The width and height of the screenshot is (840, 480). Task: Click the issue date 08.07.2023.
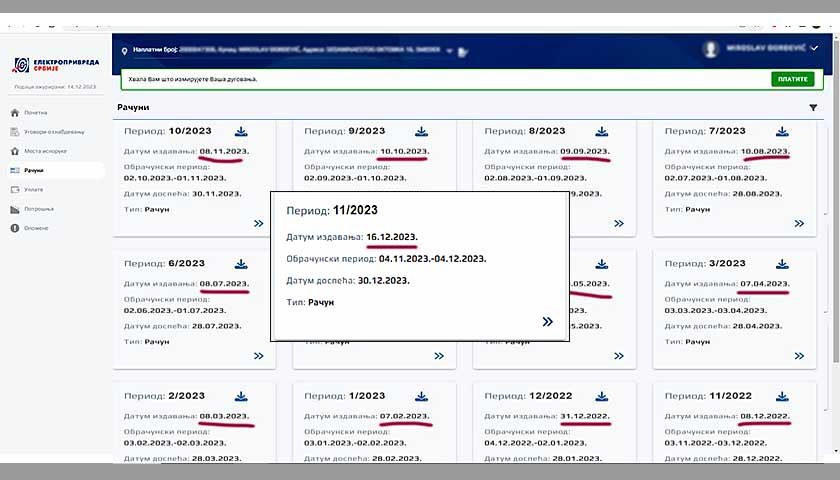pyautogui.click(x=224, y=284)
